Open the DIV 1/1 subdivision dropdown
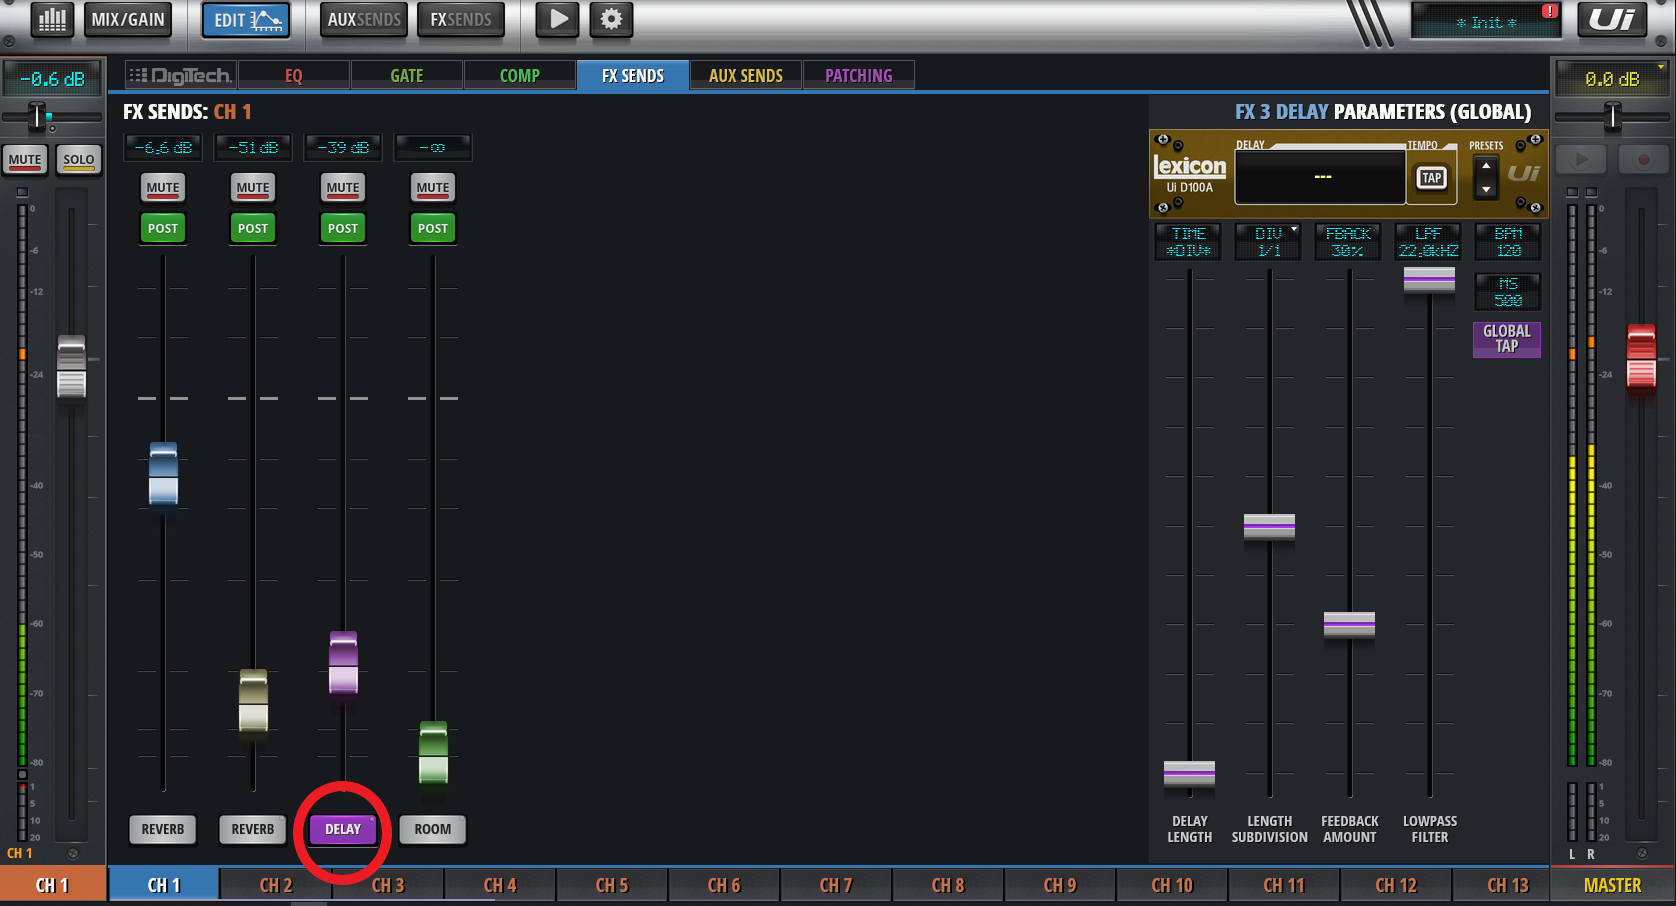 [x=1269, y=242]
